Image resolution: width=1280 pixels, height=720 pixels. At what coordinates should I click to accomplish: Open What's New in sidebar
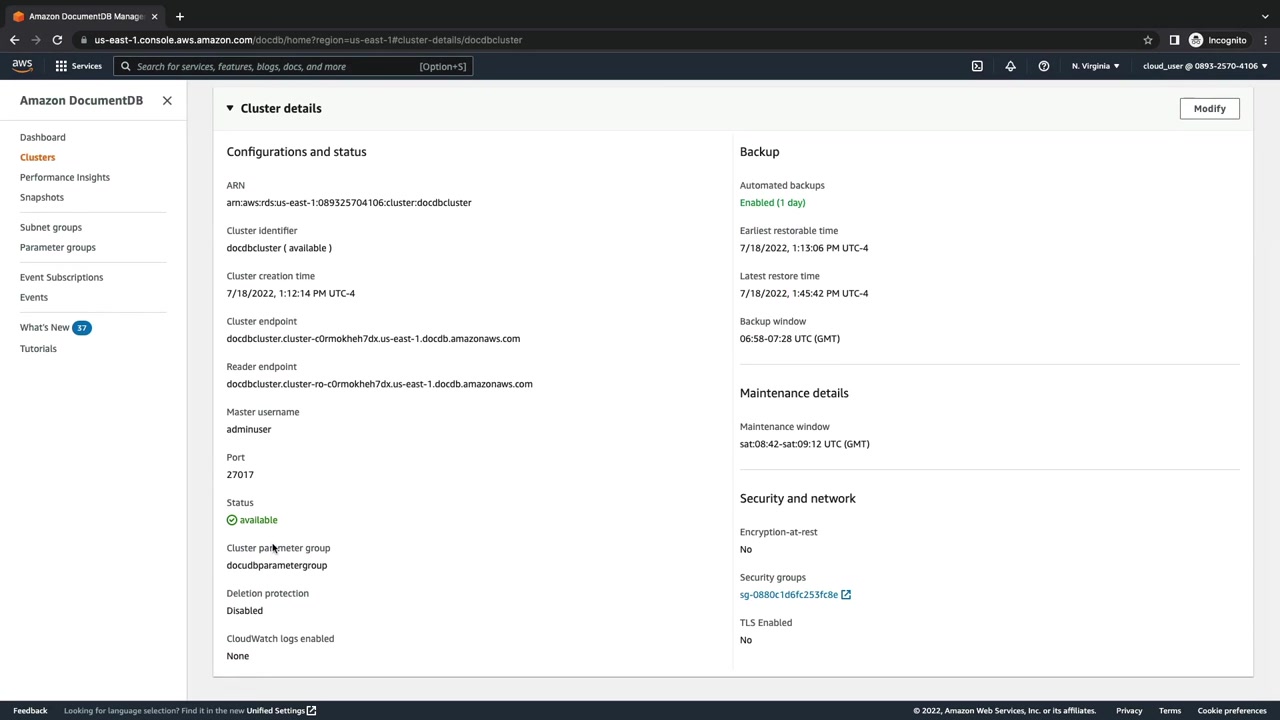point(45,327)
